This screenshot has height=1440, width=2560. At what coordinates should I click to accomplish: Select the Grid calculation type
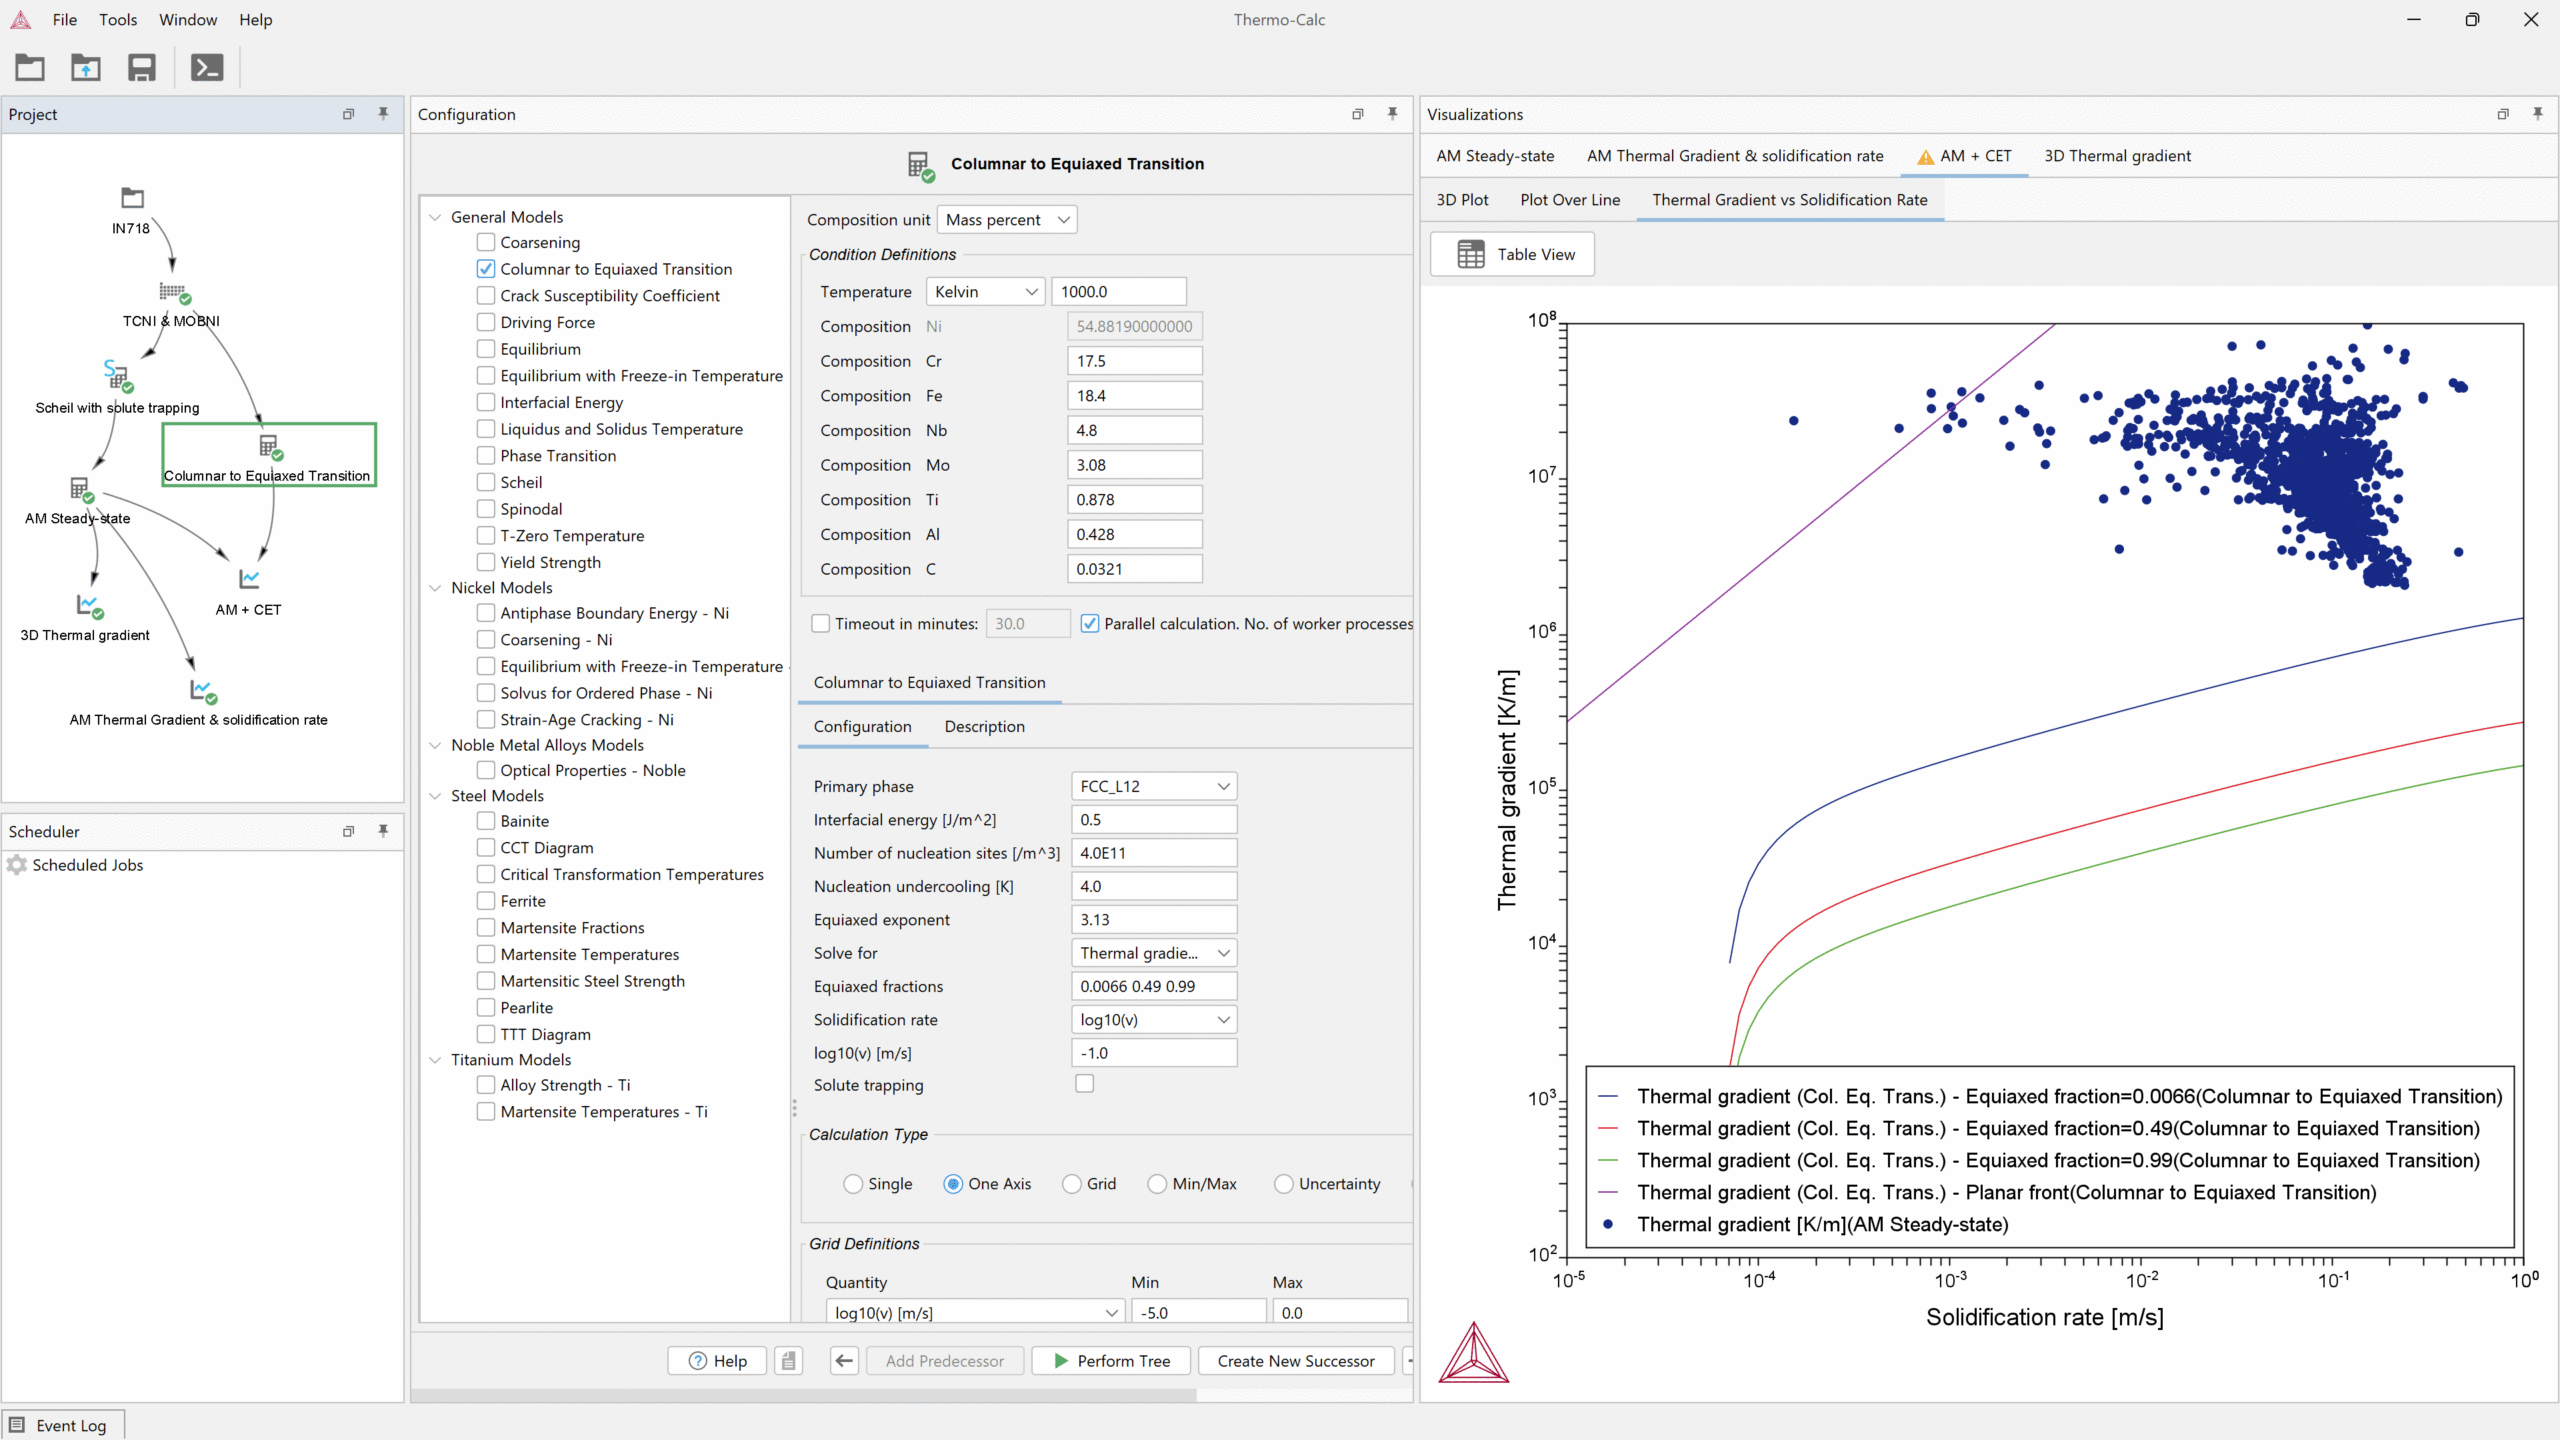point(1072,1184)
